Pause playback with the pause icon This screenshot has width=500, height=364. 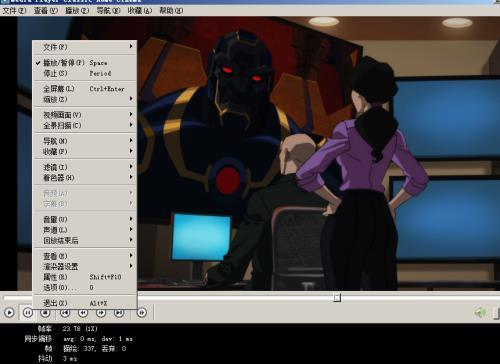coord(27,313)
